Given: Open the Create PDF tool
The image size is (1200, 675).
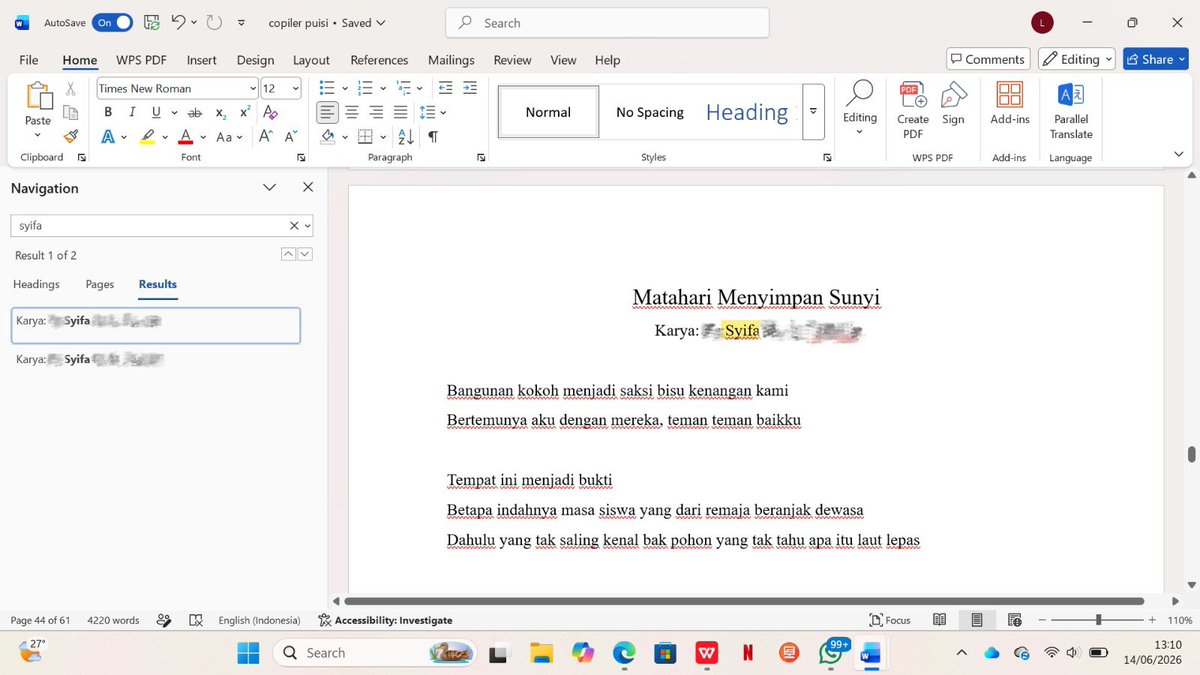Looking at the screenshot, I should tap(912, 110).
